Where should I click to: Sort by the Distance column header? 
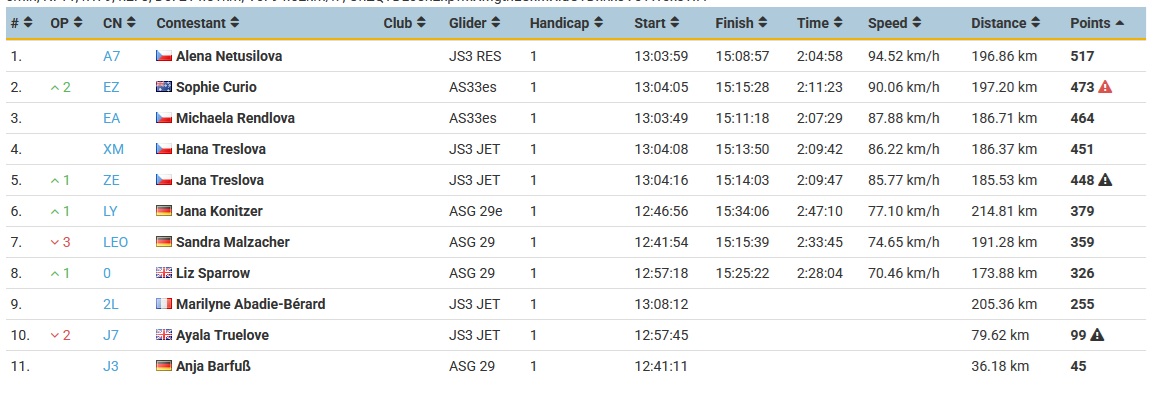[1005, 23]
